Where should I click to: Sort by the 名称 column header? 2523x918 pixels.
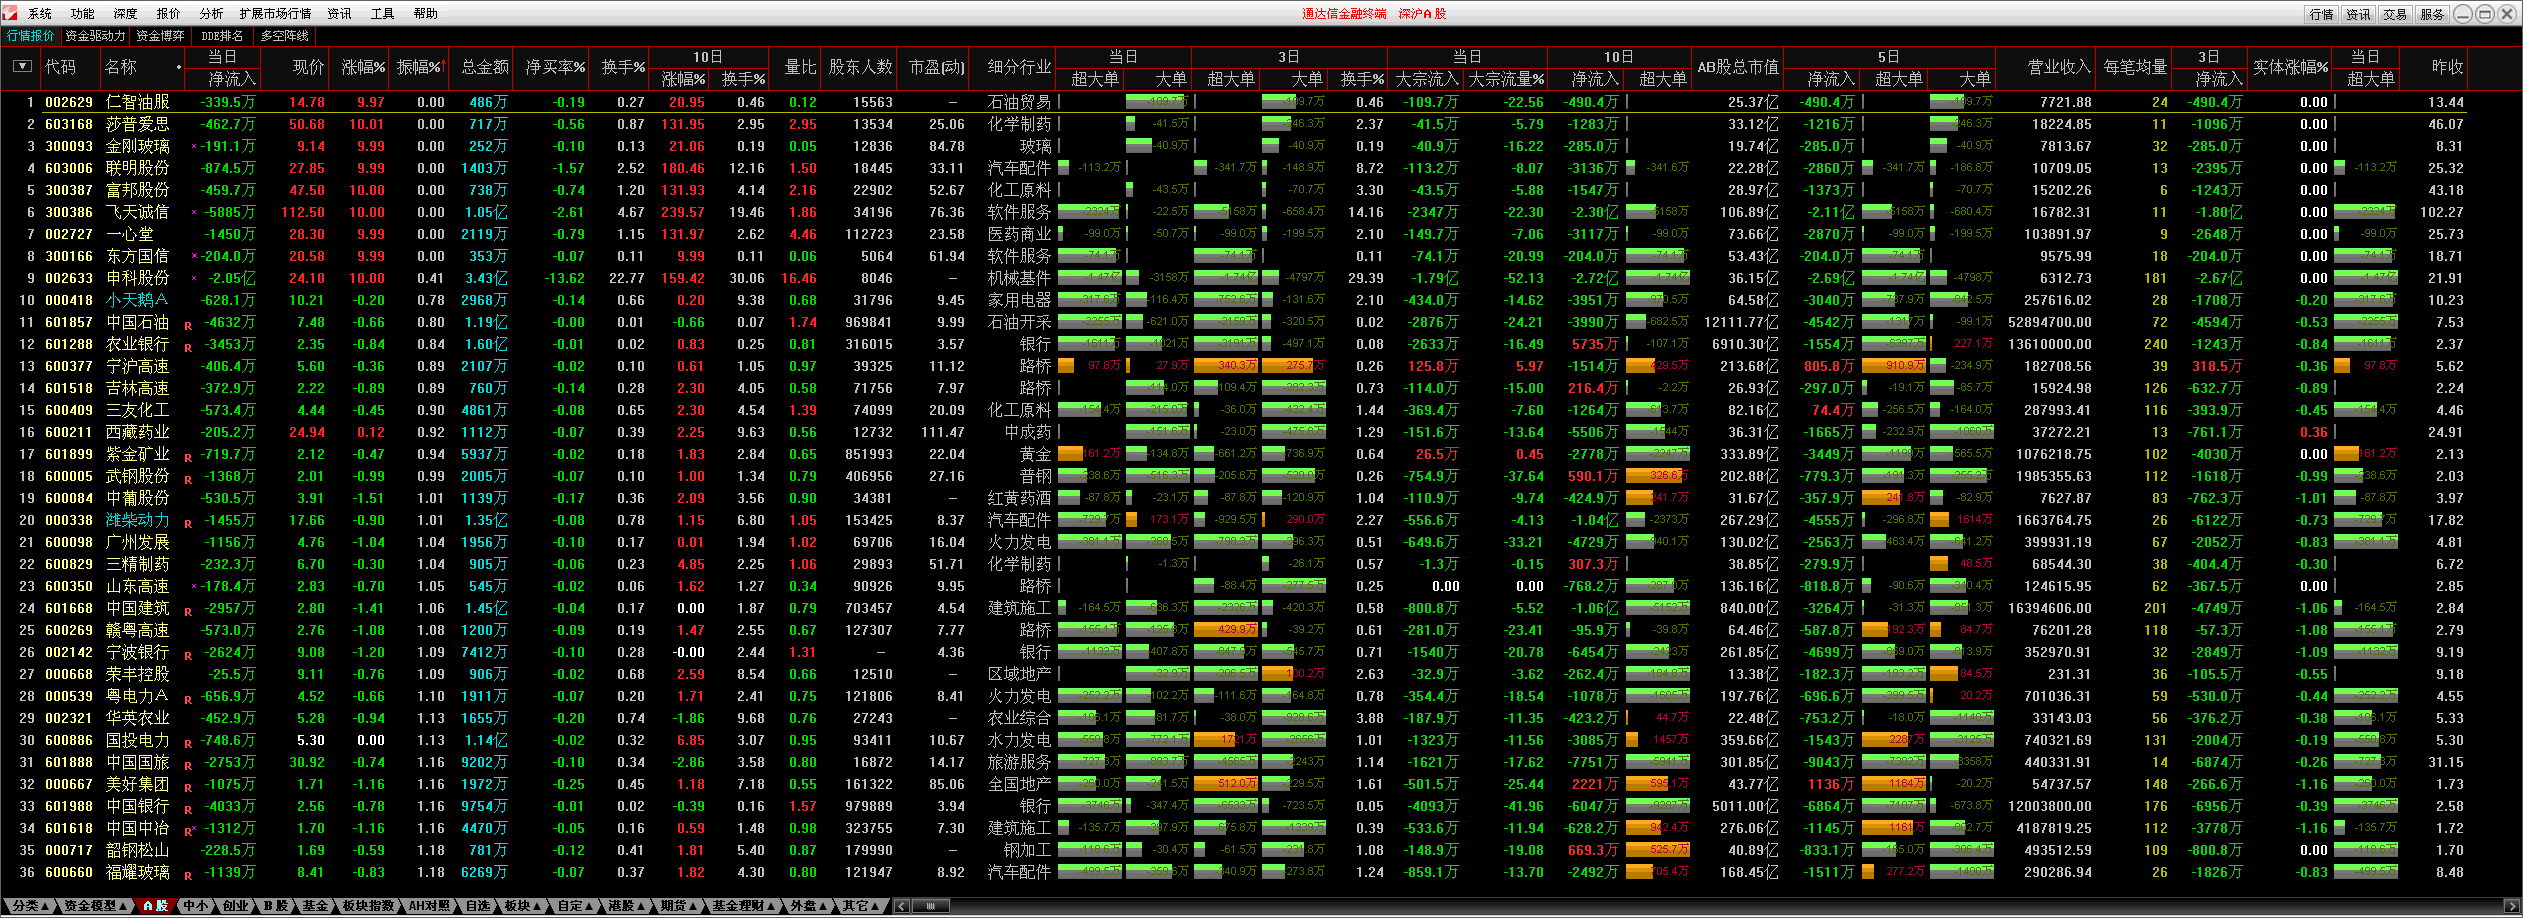tap(121, 67)
